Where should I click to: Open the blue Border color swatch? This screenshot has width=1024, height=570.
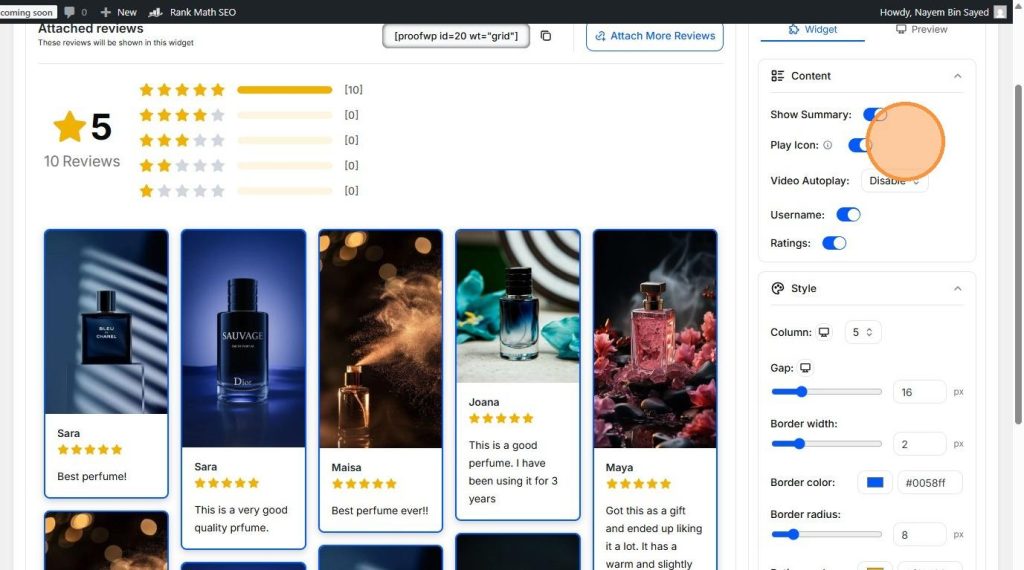tap(874, 483)
